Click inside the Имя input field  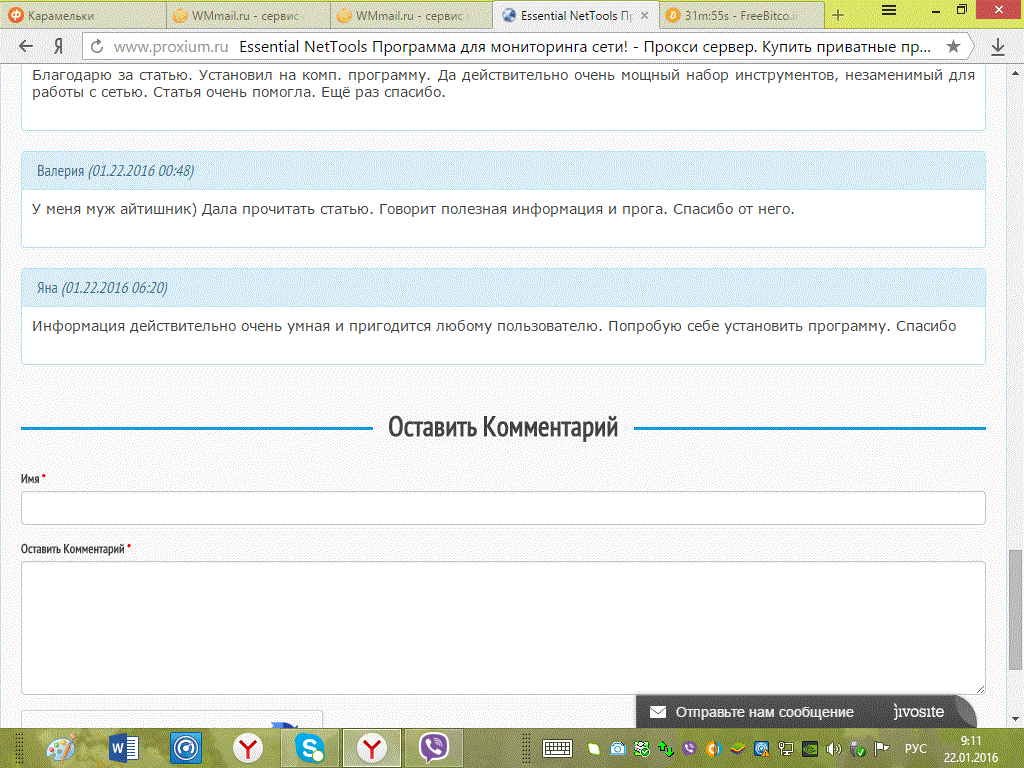click(x=503, y=508)
